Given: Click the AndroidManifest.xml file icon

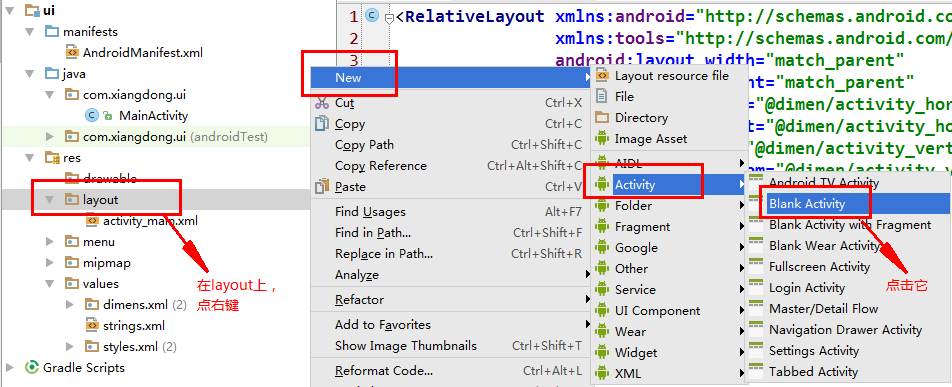Looking at the screenshot, I should [72, 53].
